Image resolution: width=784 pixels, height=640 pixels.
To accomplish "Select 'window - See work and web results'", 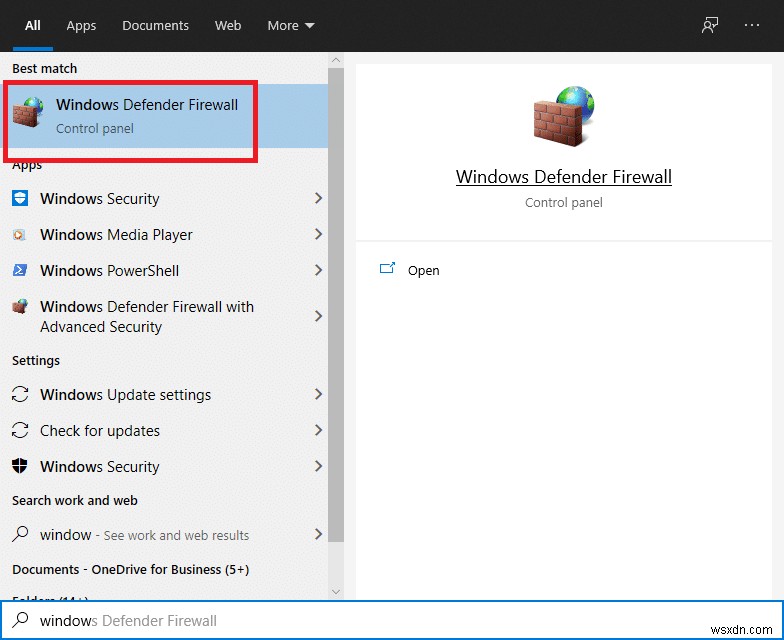I will (164, 534).
